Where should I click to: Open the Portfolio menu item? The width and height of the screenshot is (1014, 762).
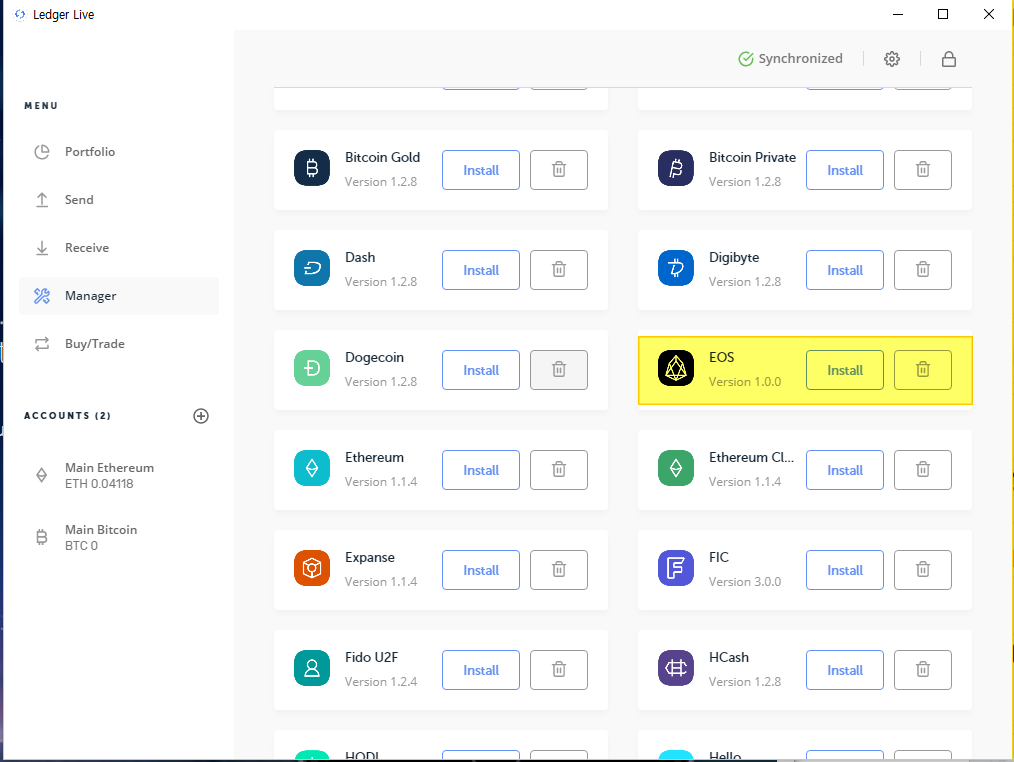point(119,152)
